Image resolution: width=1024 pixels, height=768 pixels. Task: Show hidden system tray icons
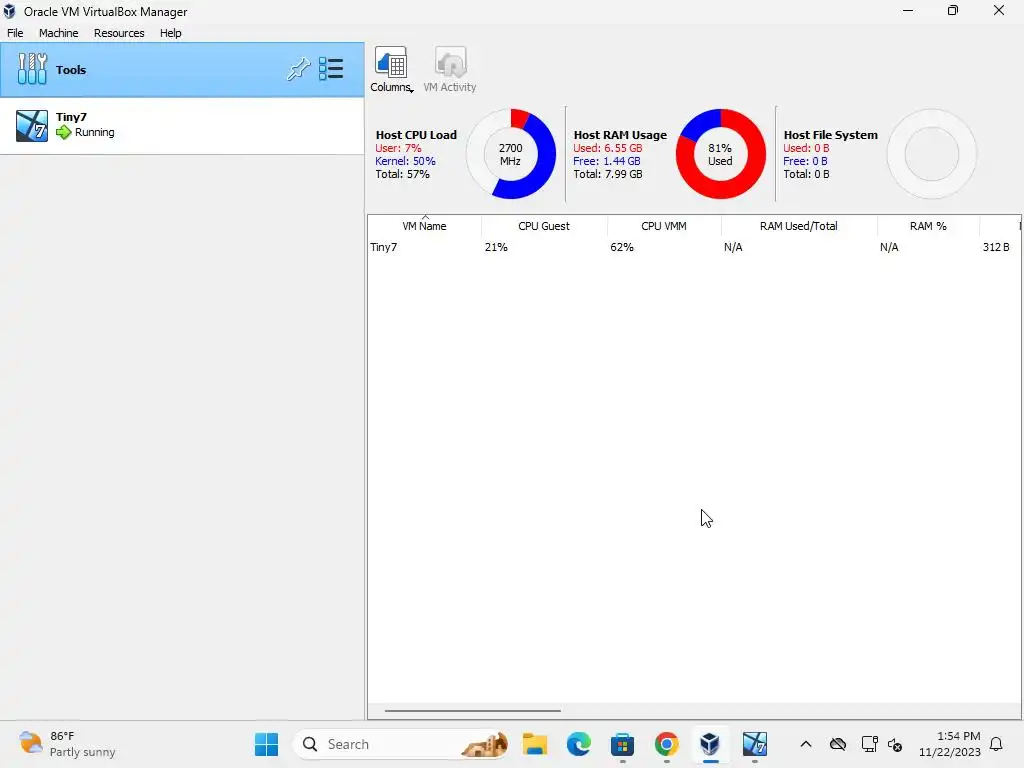coord(806,744)
